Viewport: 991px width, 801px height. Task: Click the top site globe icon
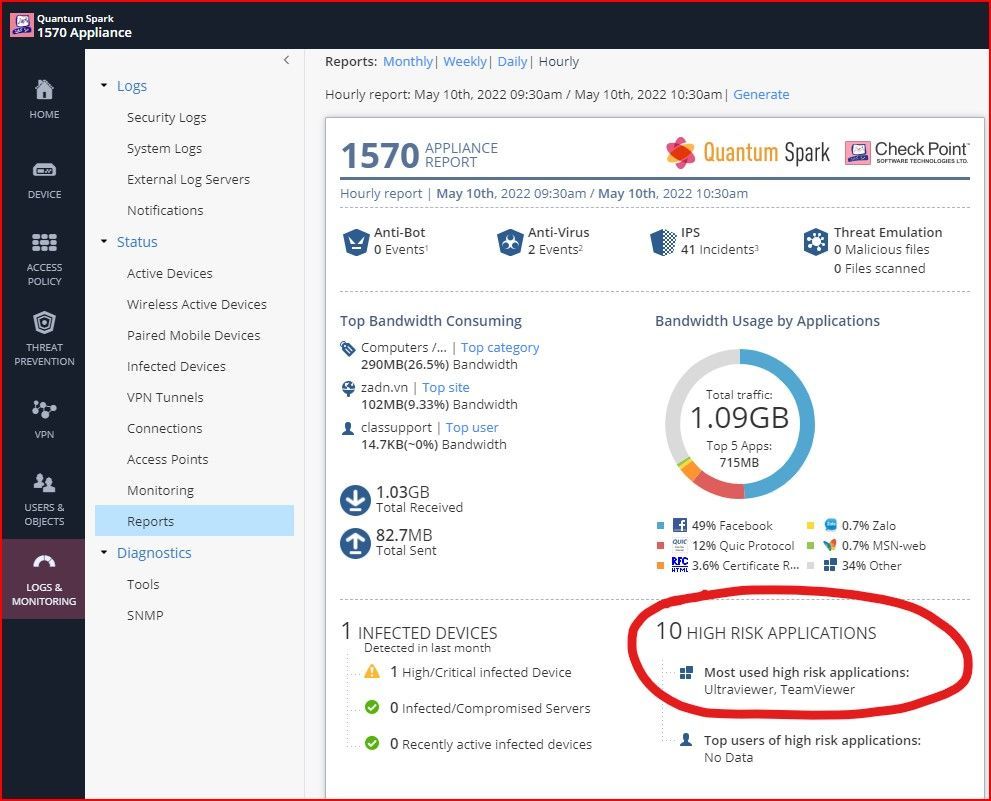(348, 388)
